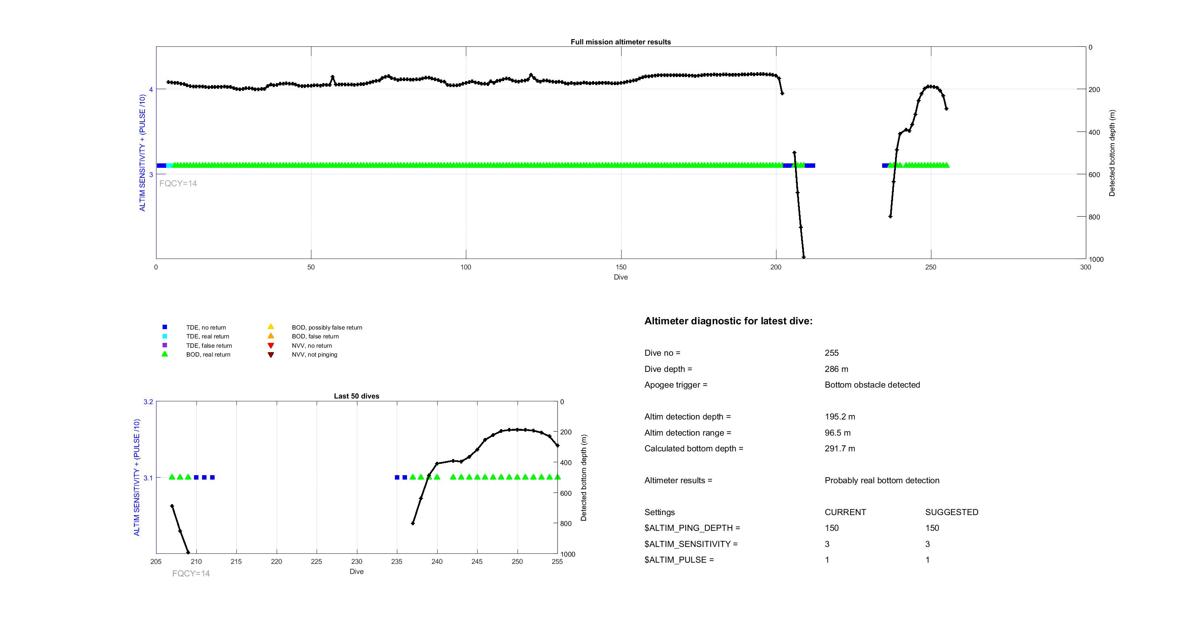Select the CURRENT value 3 for ALTIM_SENSITIVITY

click(x=828, y=544)
